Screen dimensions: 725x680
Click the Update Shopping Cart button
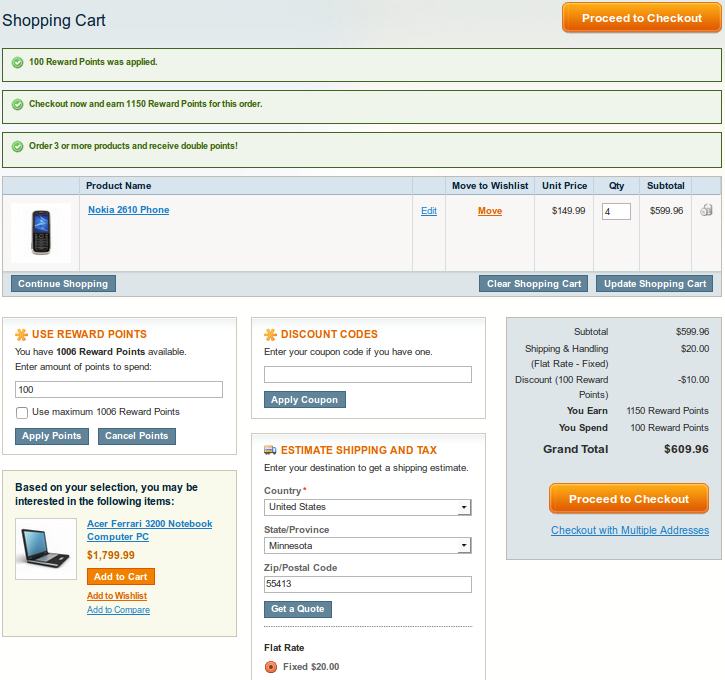(x=654, y=284)
